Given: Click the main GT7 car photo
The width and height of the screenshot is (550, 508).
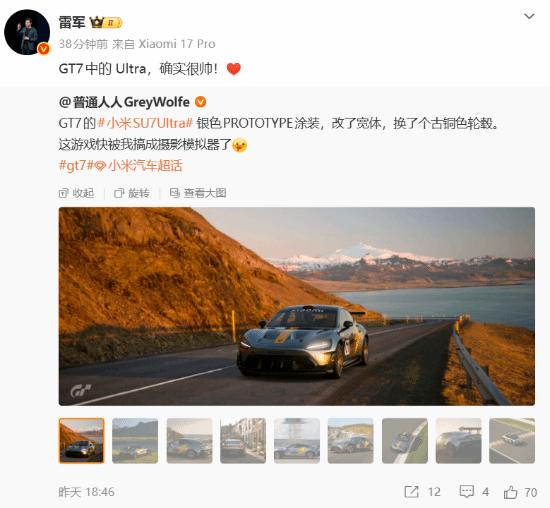Looking at the screenshot, I should coord(297,306).
